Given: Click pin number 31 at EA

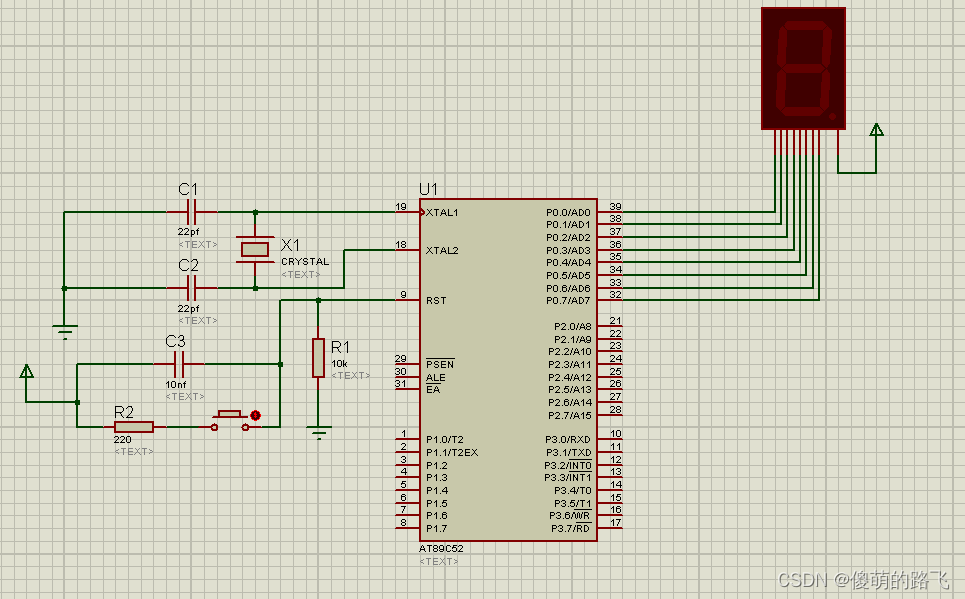Looking at the screenshot, I should [401, 384].
